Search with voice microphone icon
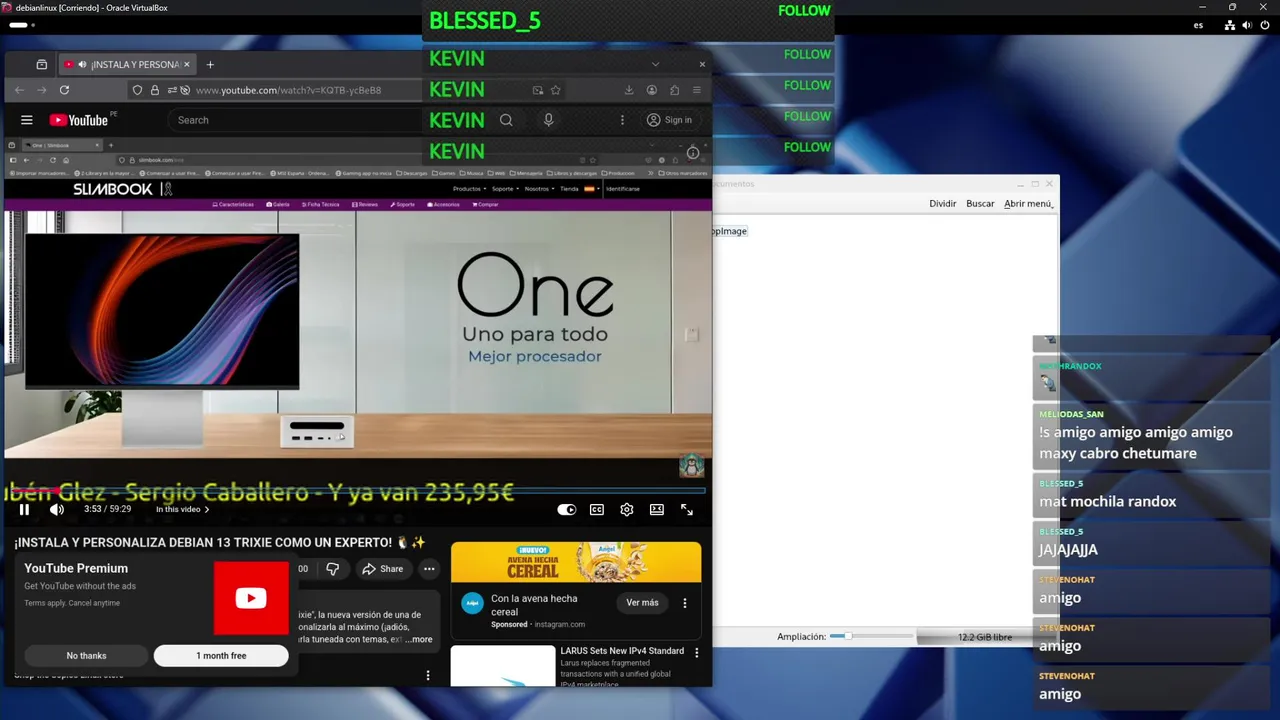 (548, 120)
